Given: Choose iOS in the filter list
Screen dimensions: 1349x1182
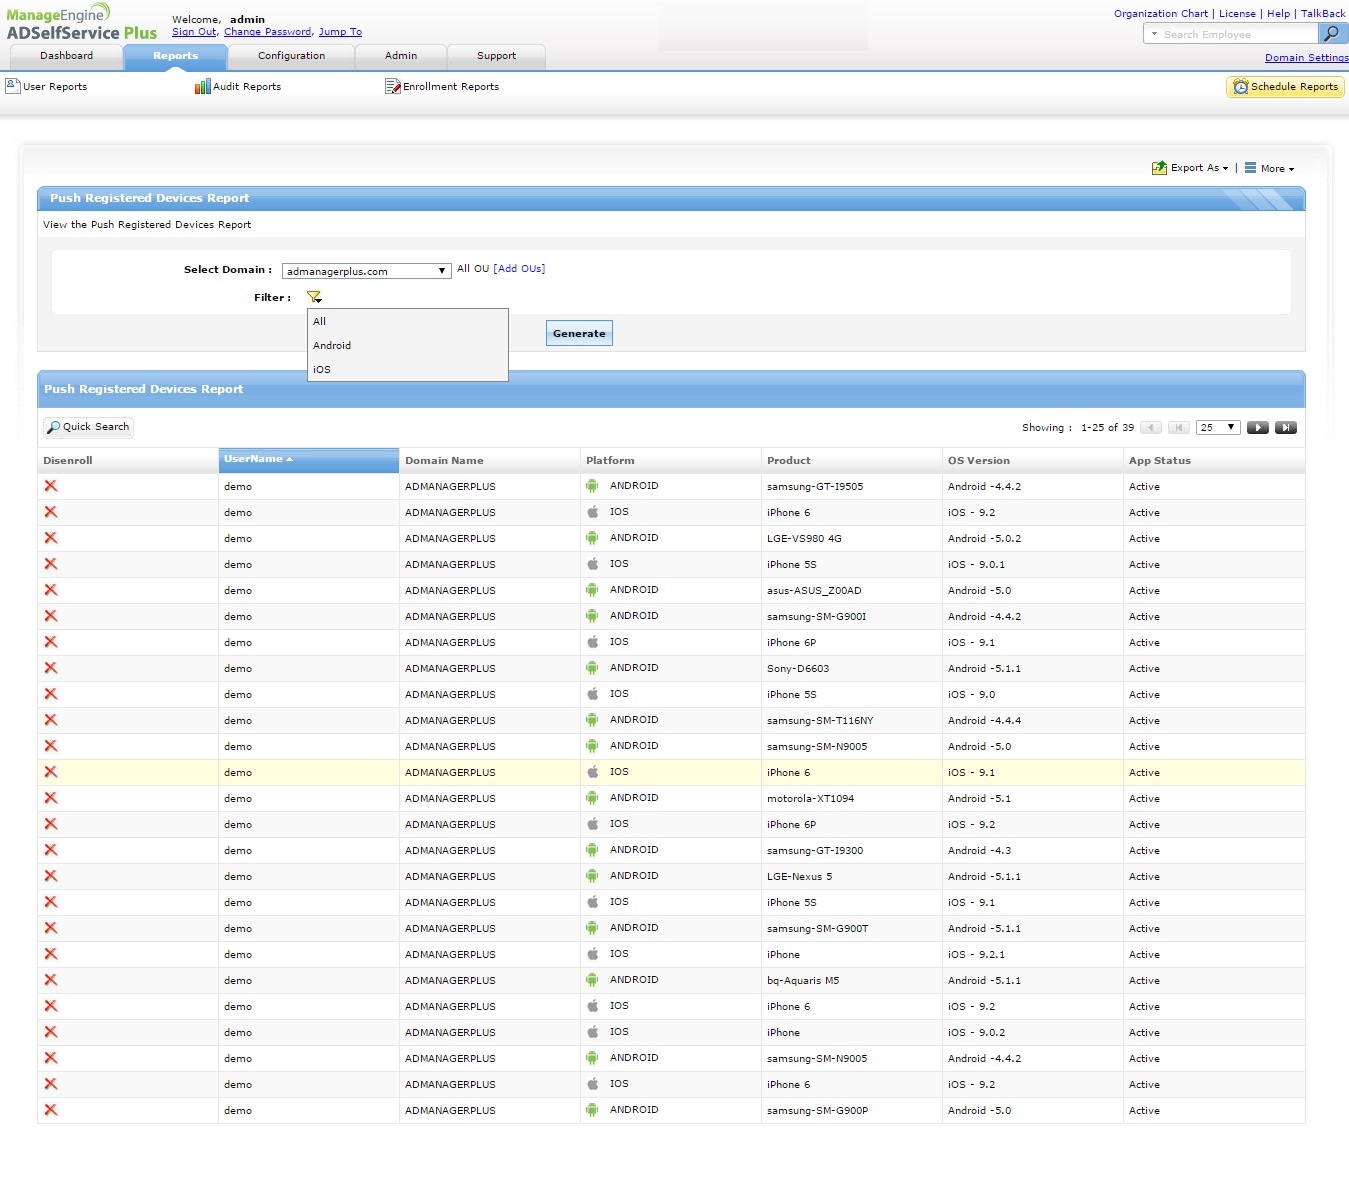Looking at the screenshot, I should 322,370.
